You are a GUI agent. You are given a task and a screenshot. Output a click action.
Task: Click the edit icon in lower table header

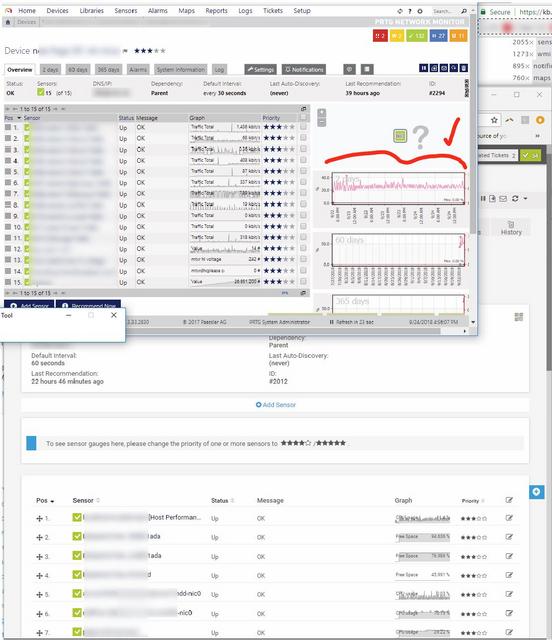509,500
